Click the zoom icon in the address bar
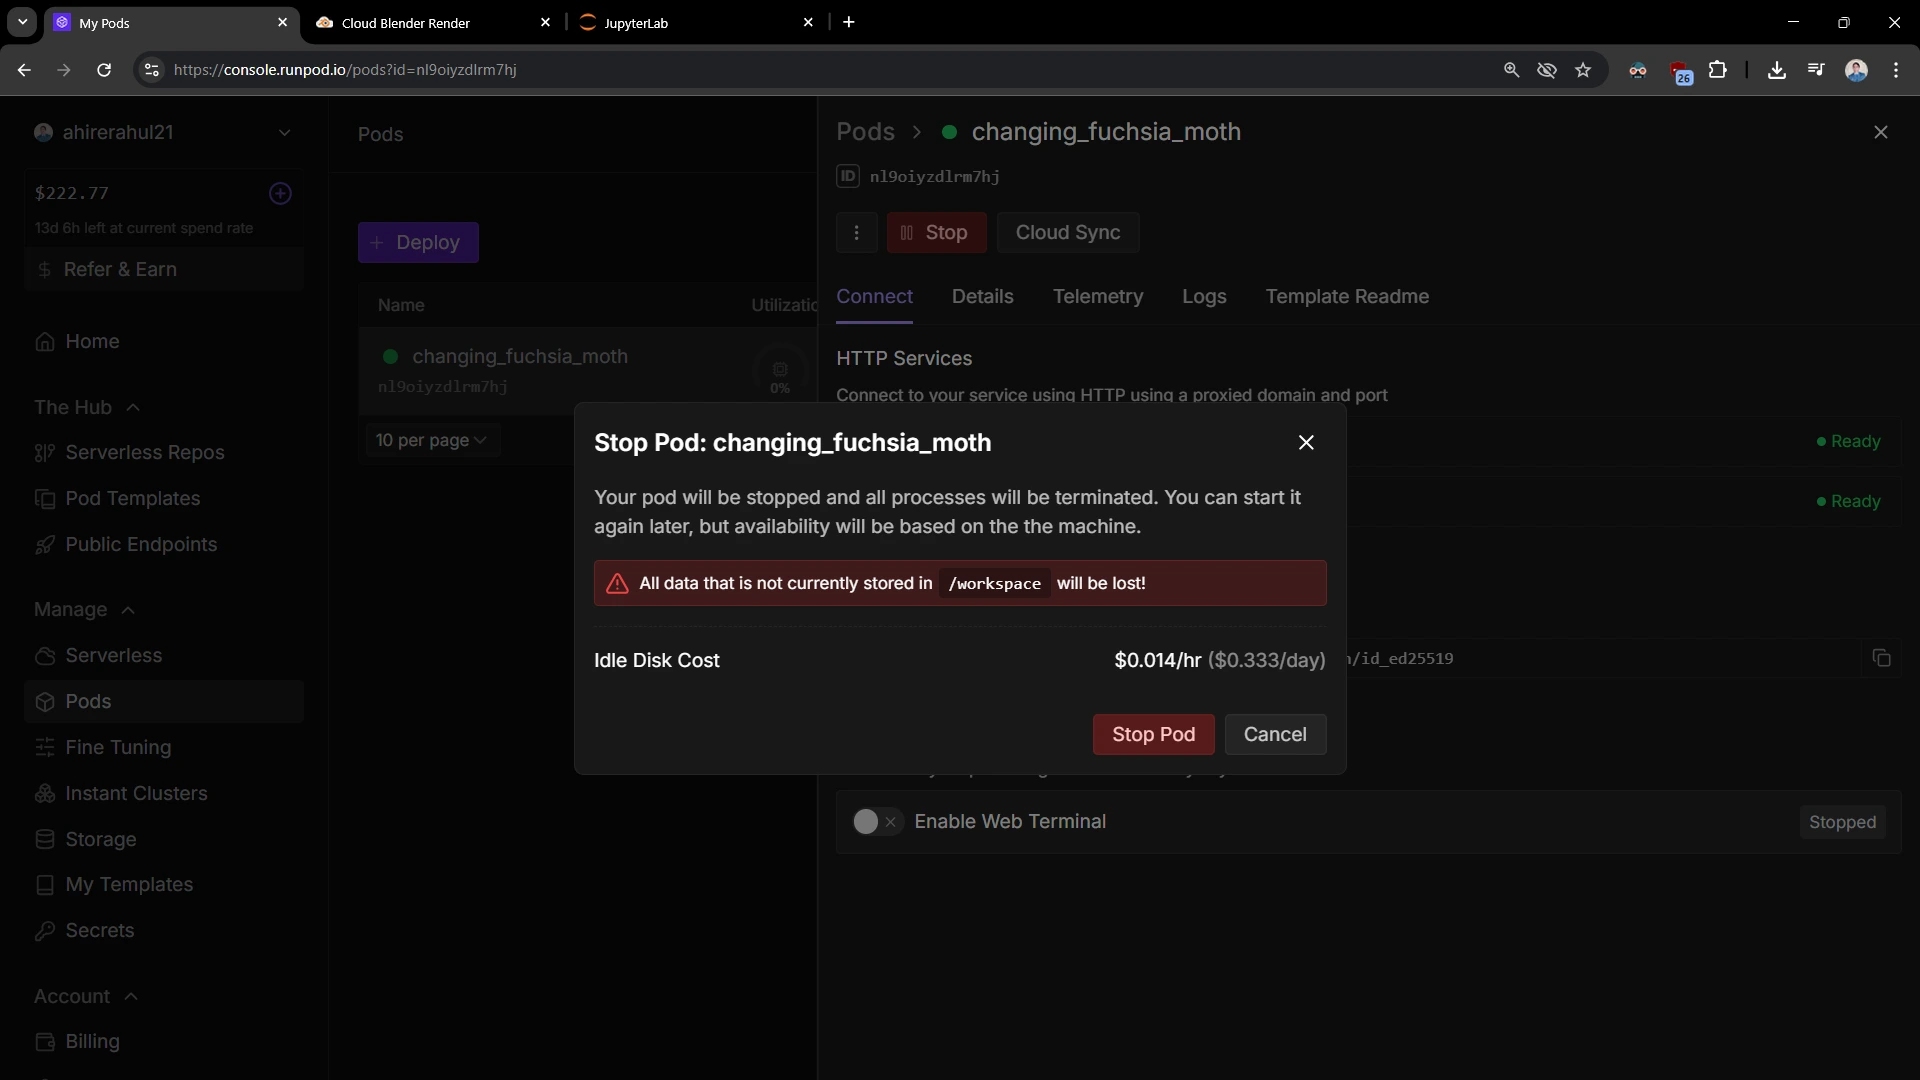The width and height of the screenshot is (1920, 1080). click(1511, 69)
